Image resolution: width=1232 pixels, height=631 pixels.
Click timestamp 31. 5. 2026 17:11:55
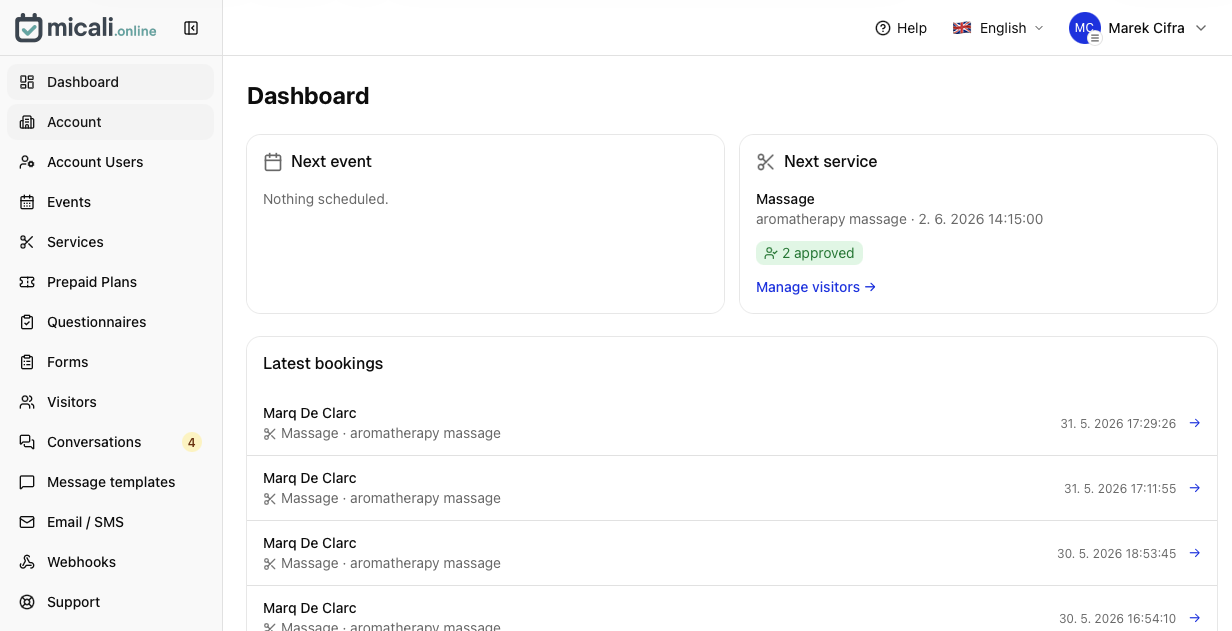pyautogui.click(x=1120, y=489)
